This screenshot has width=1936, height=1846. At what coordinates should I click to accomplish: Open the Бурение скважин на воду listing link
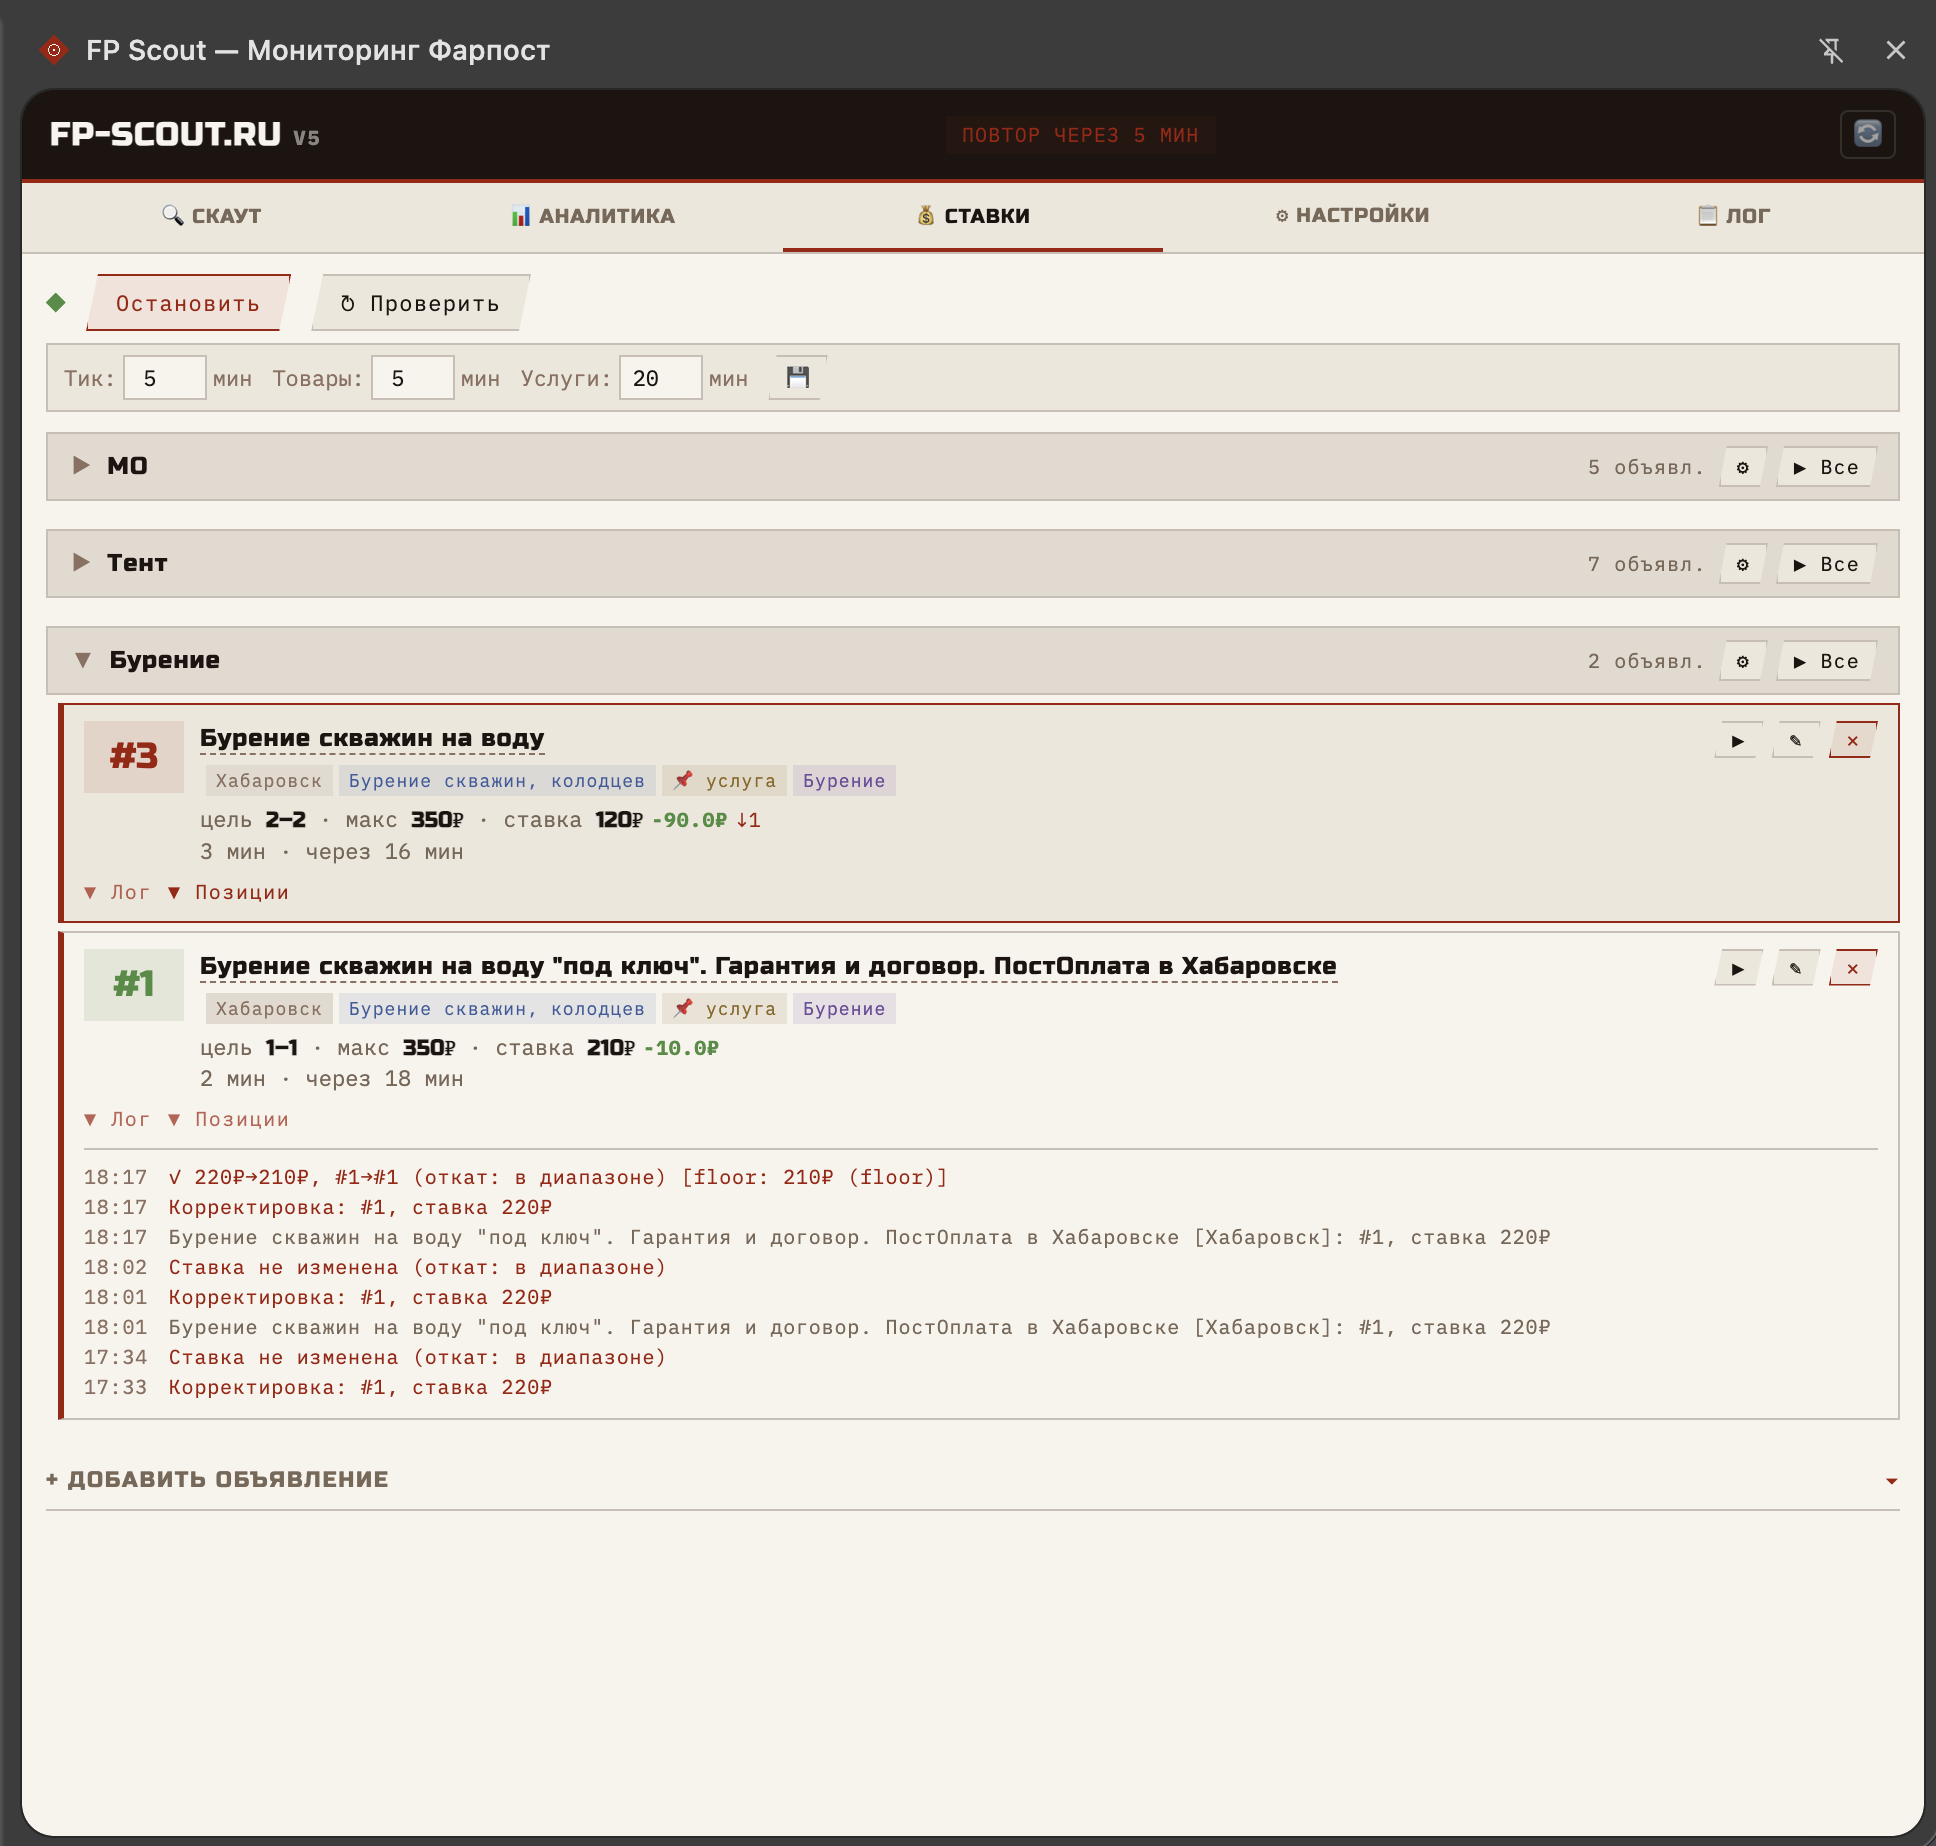coord(372,738)
